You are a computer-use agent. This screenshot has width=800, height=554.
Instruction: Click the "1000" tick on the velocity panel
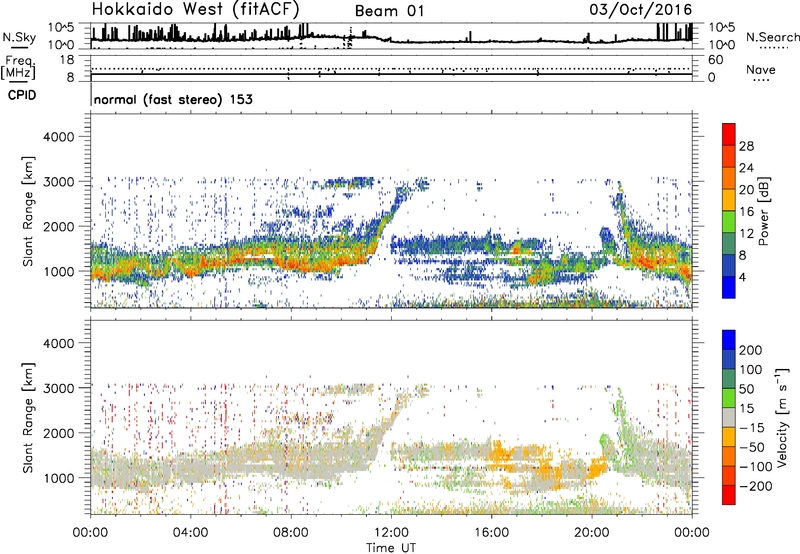[x=59, y=478]
